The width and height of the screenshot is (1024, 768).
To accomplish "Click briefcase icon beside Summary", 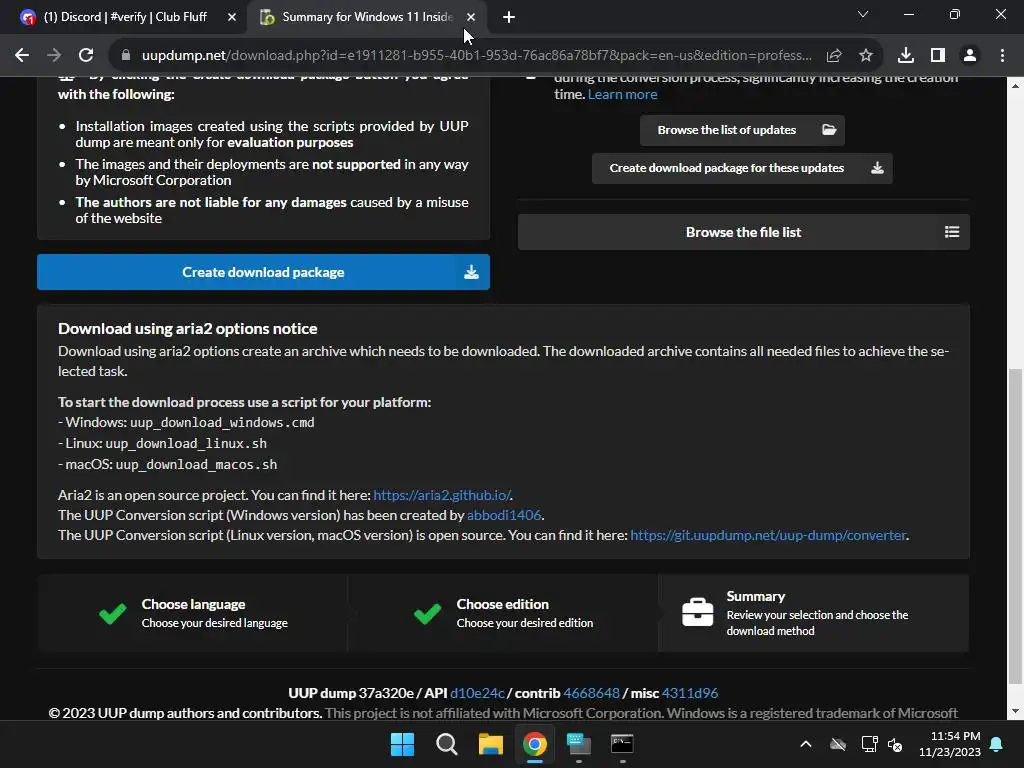I will coord(697,613).
